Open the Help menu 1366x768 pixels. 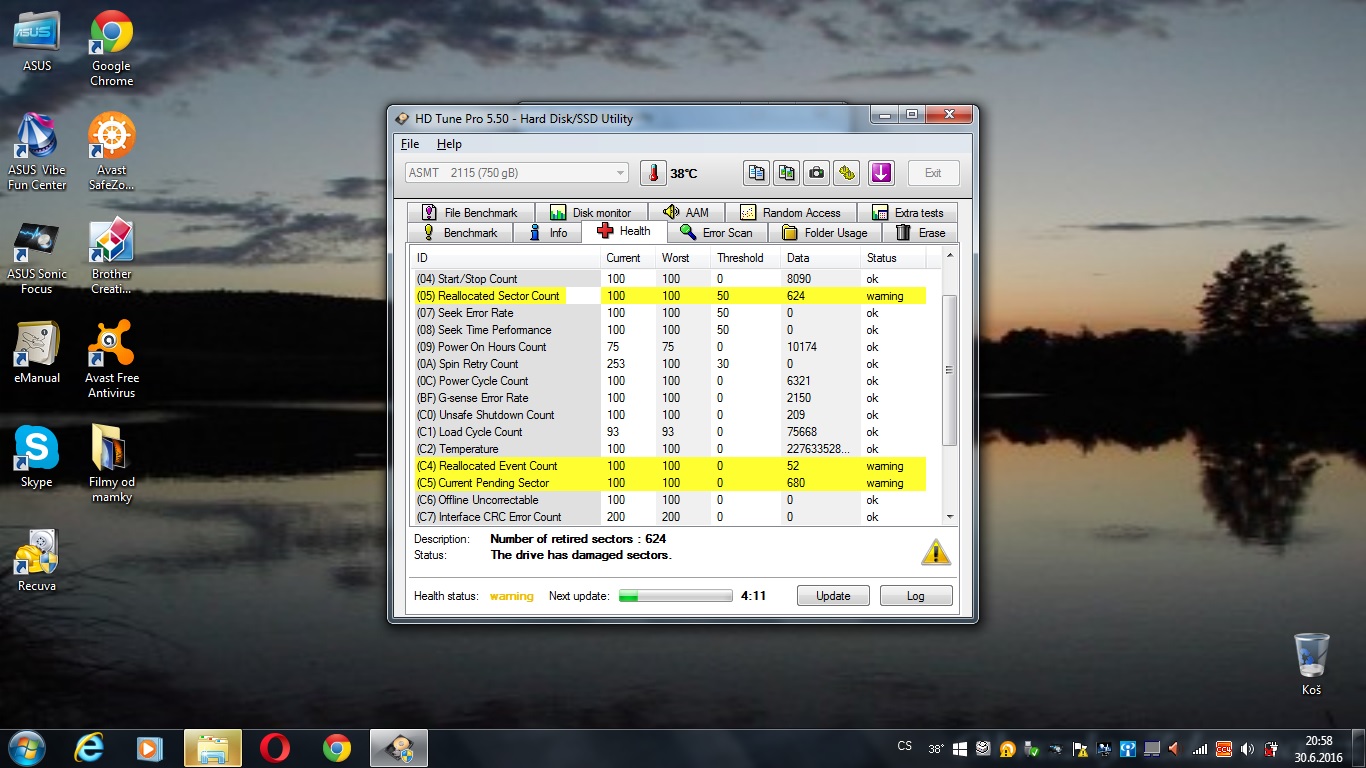pos(449,144)
